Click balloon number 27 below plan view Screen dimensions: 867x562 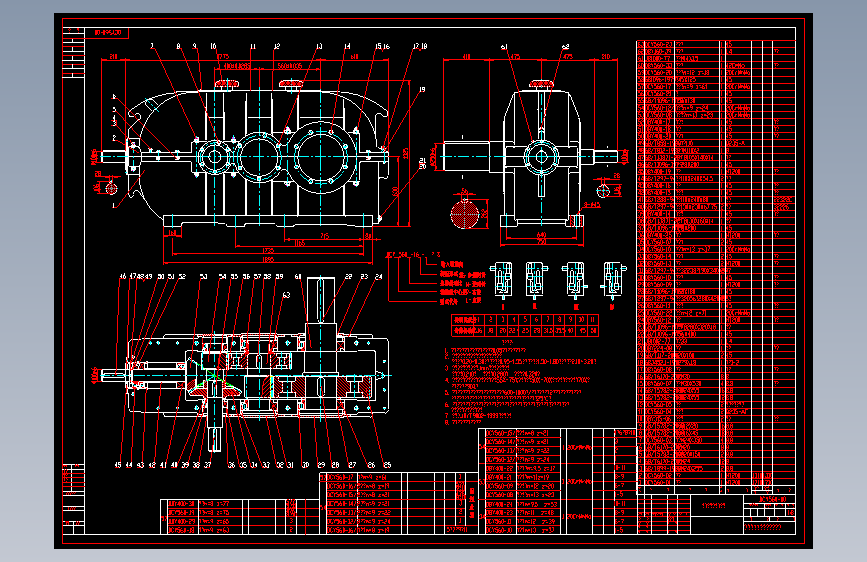(x=352, y=465)
